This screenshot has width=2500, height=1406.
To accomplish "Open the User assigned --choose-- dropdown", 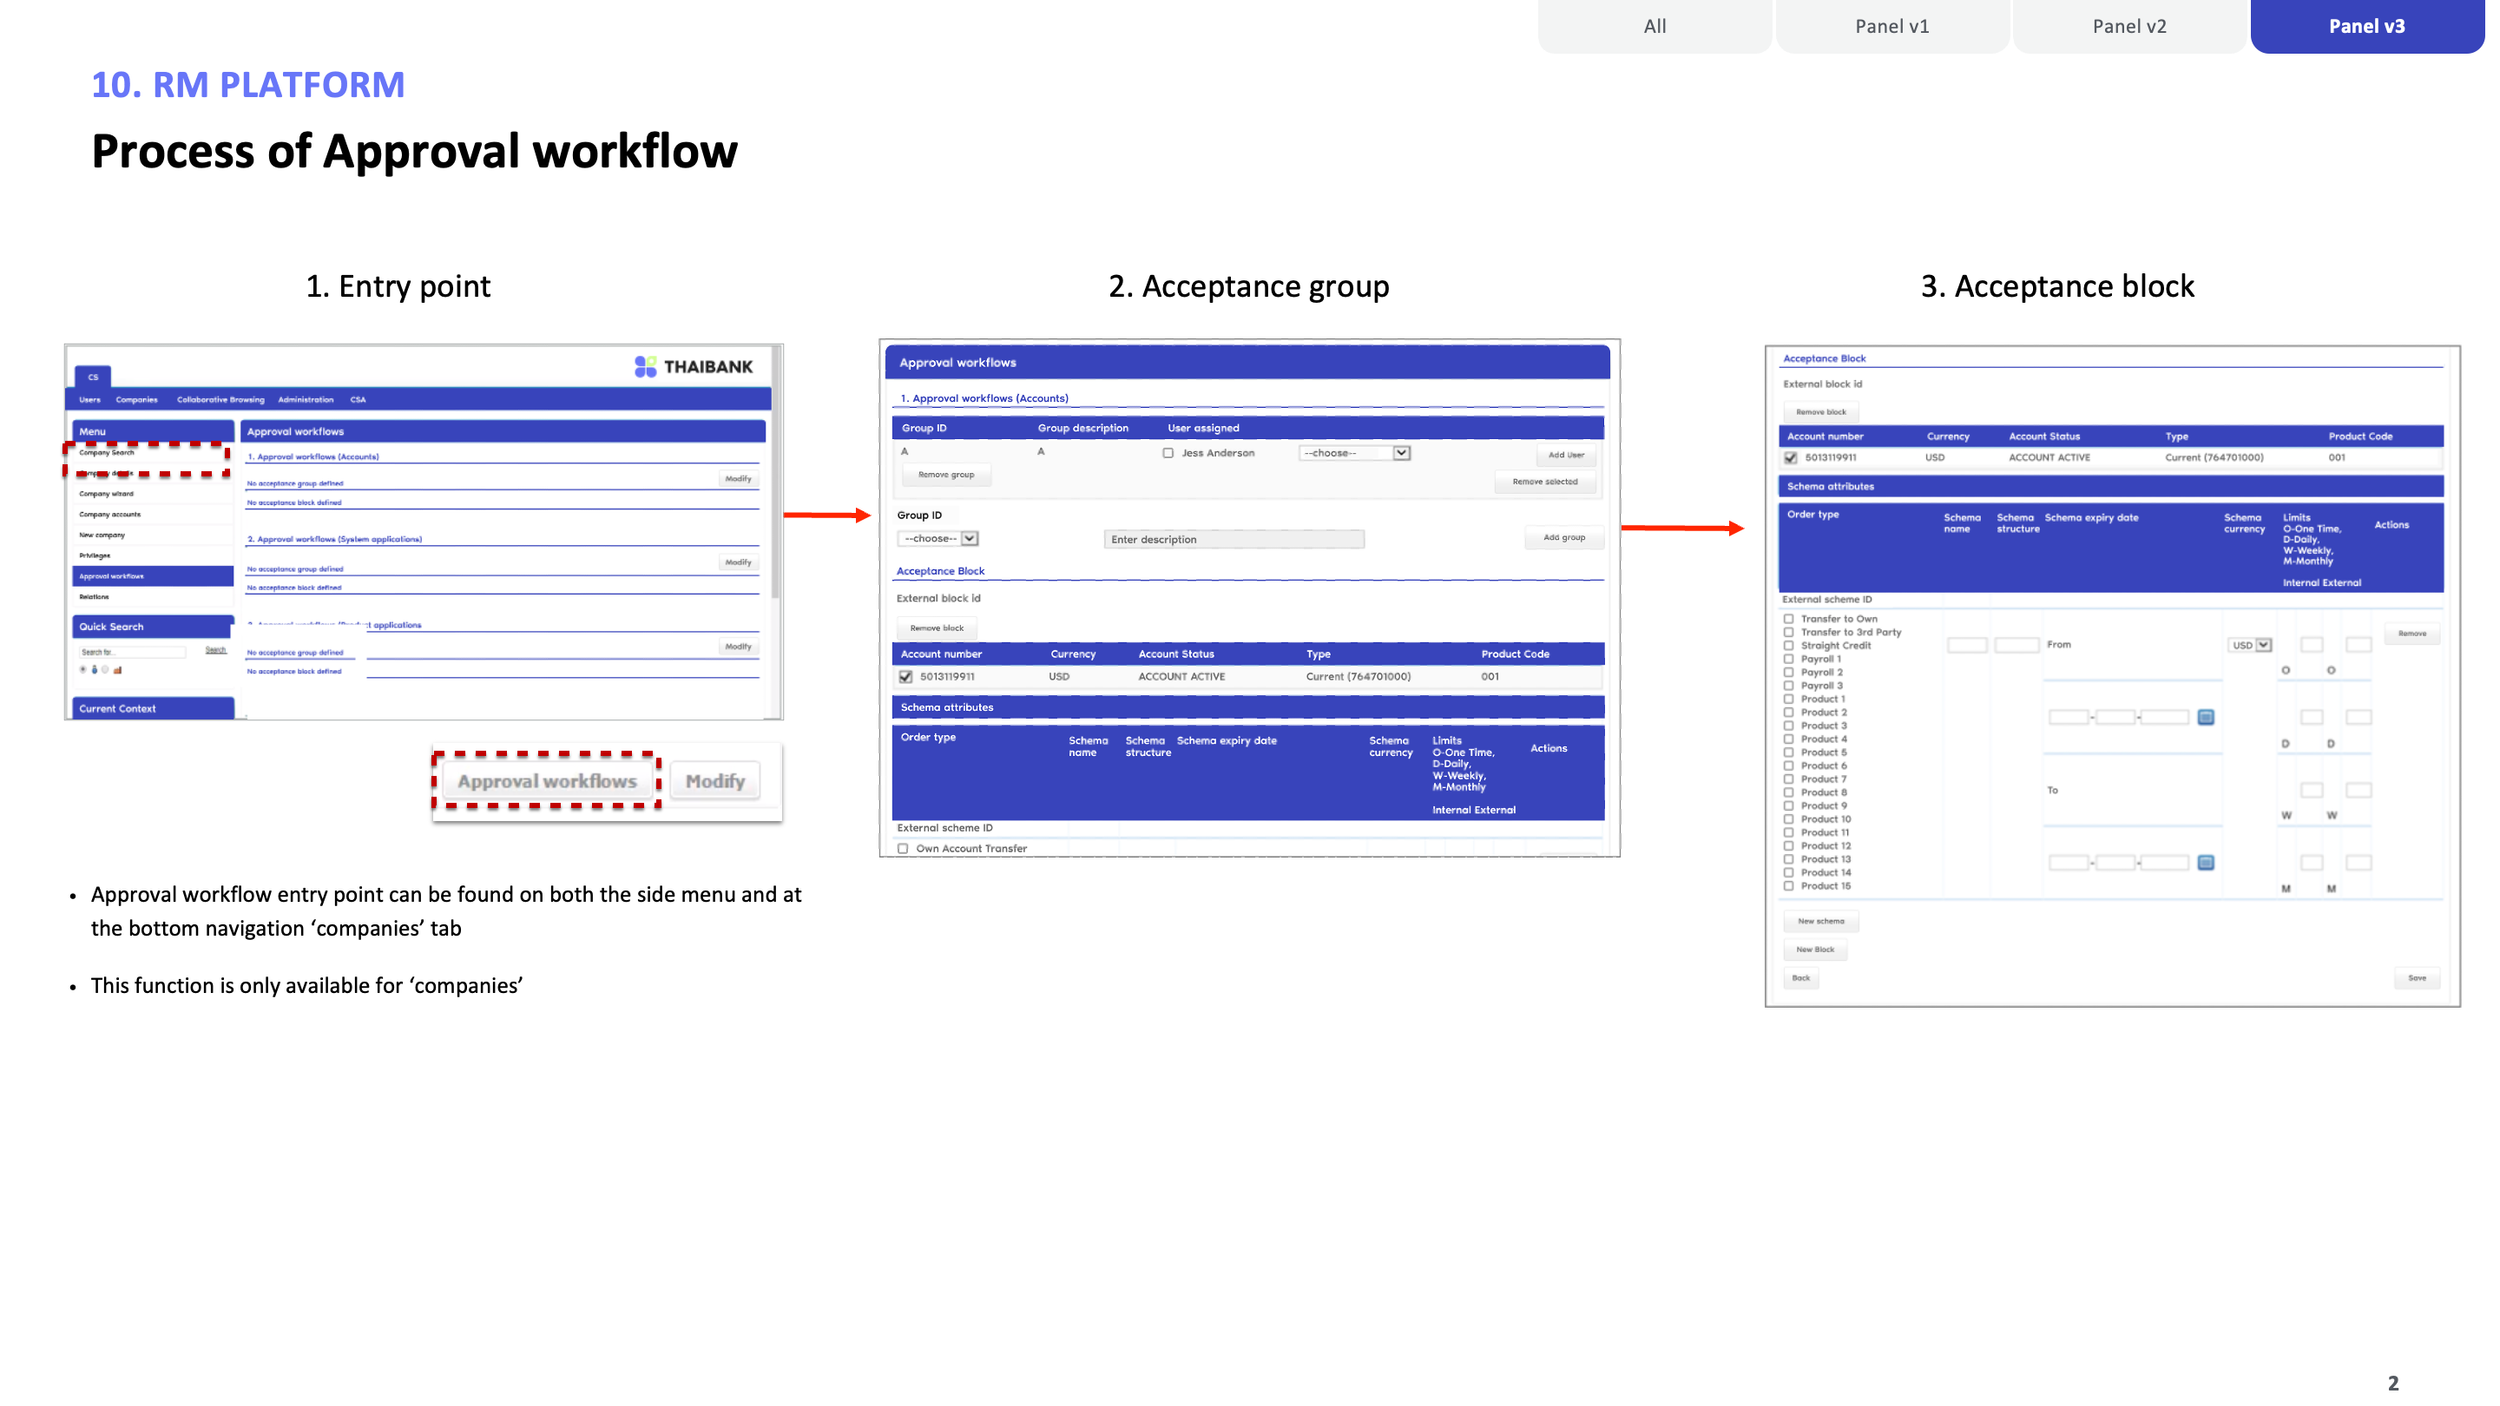I will pyautogui.click(x=1353, y=453).
